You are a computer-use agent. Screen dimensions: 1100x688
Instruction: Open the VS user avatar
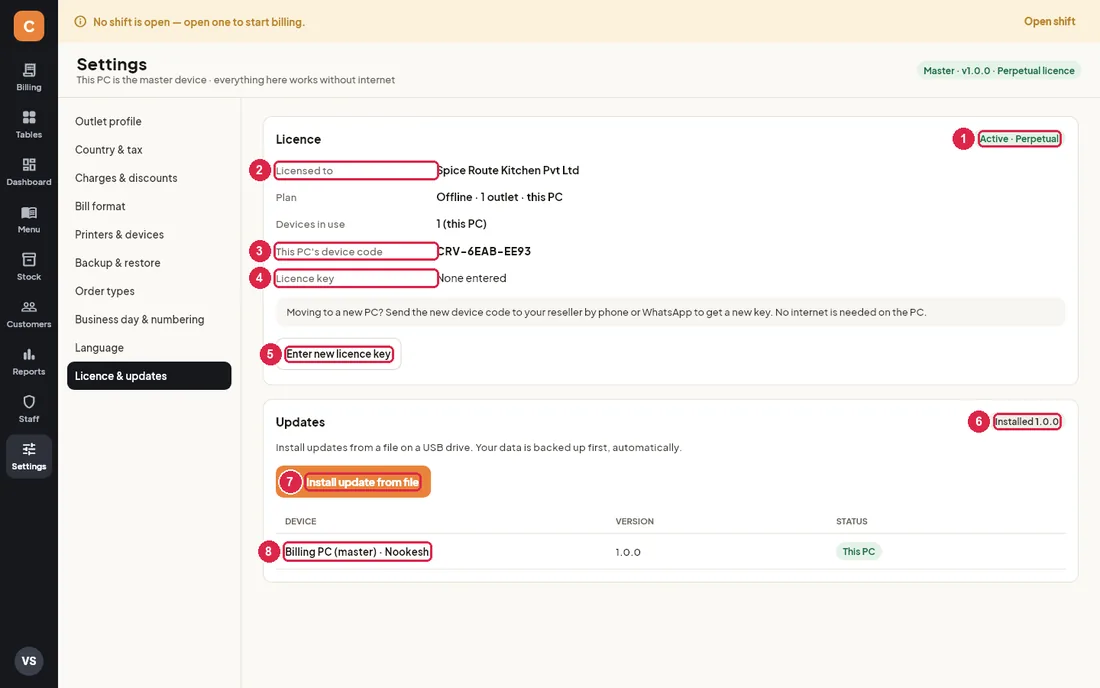(29, 661)
